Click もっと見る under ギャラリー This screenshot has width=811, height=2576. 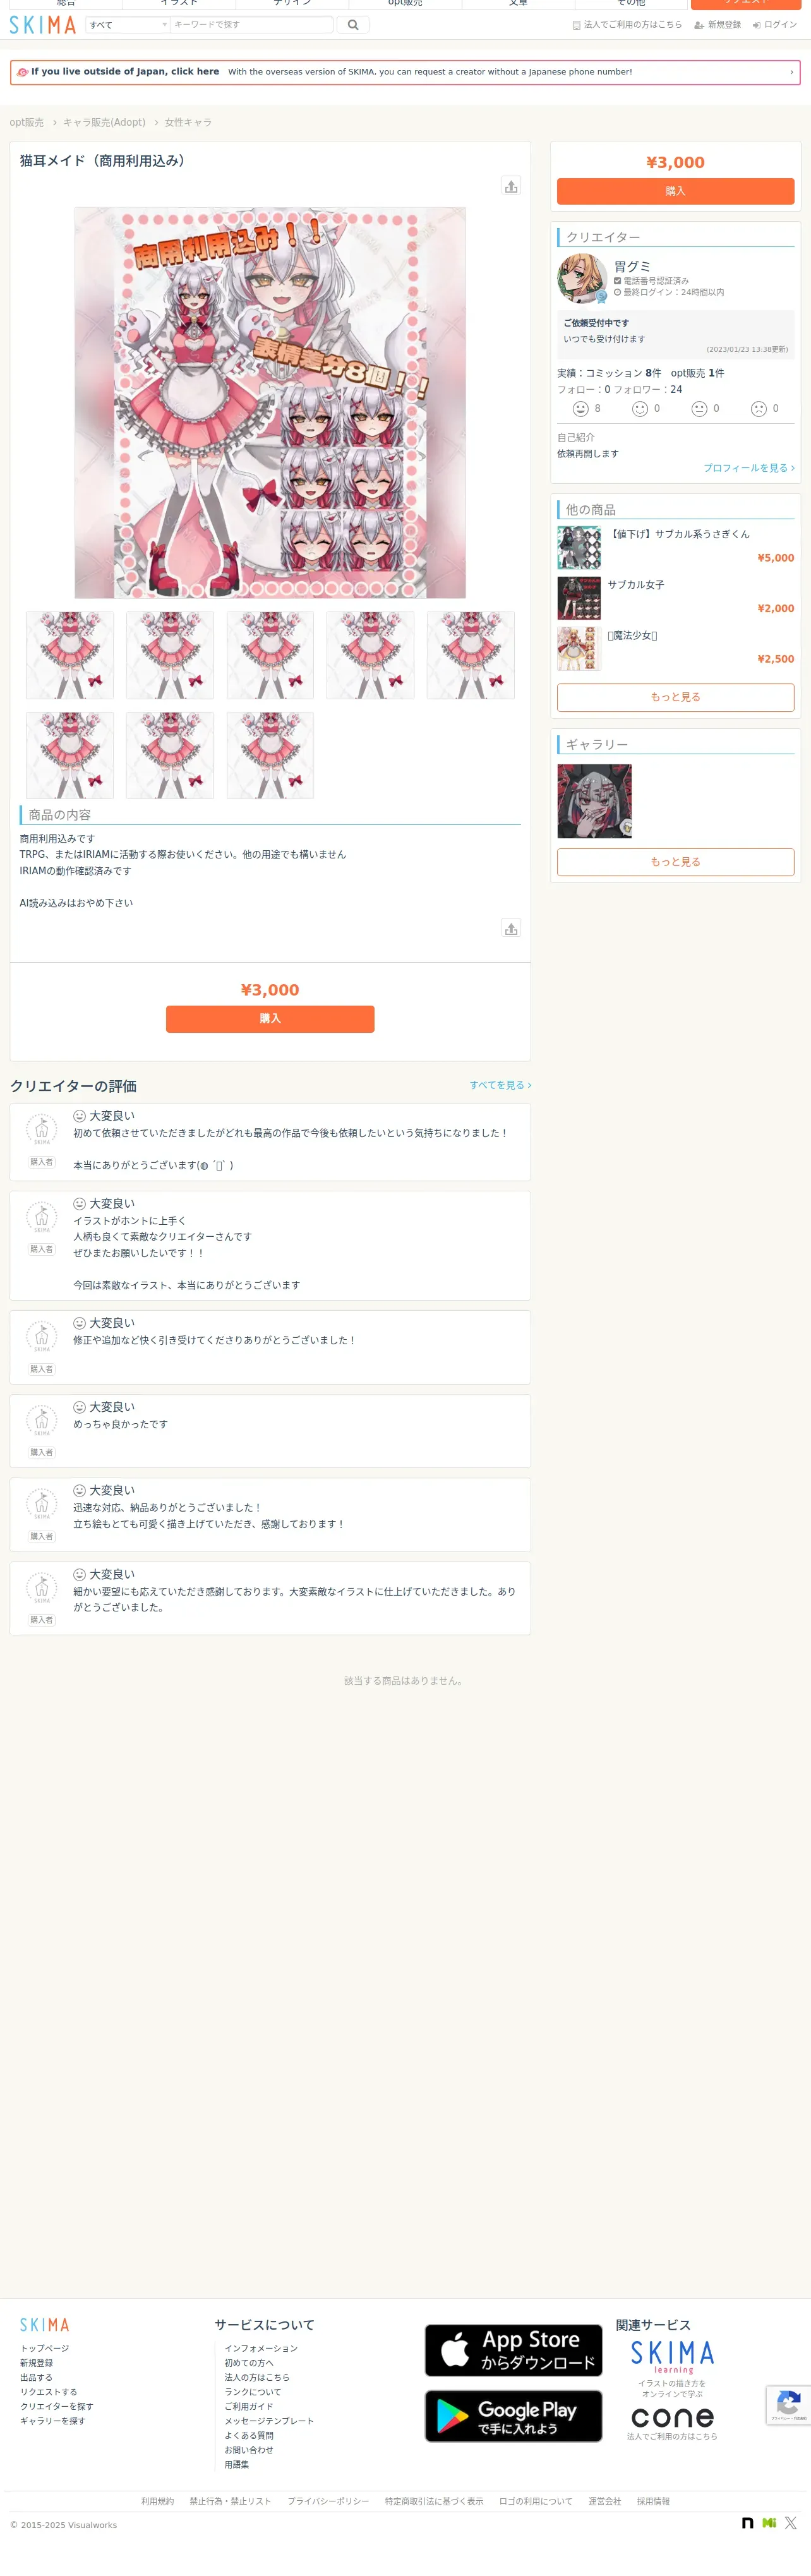(675, 862)
